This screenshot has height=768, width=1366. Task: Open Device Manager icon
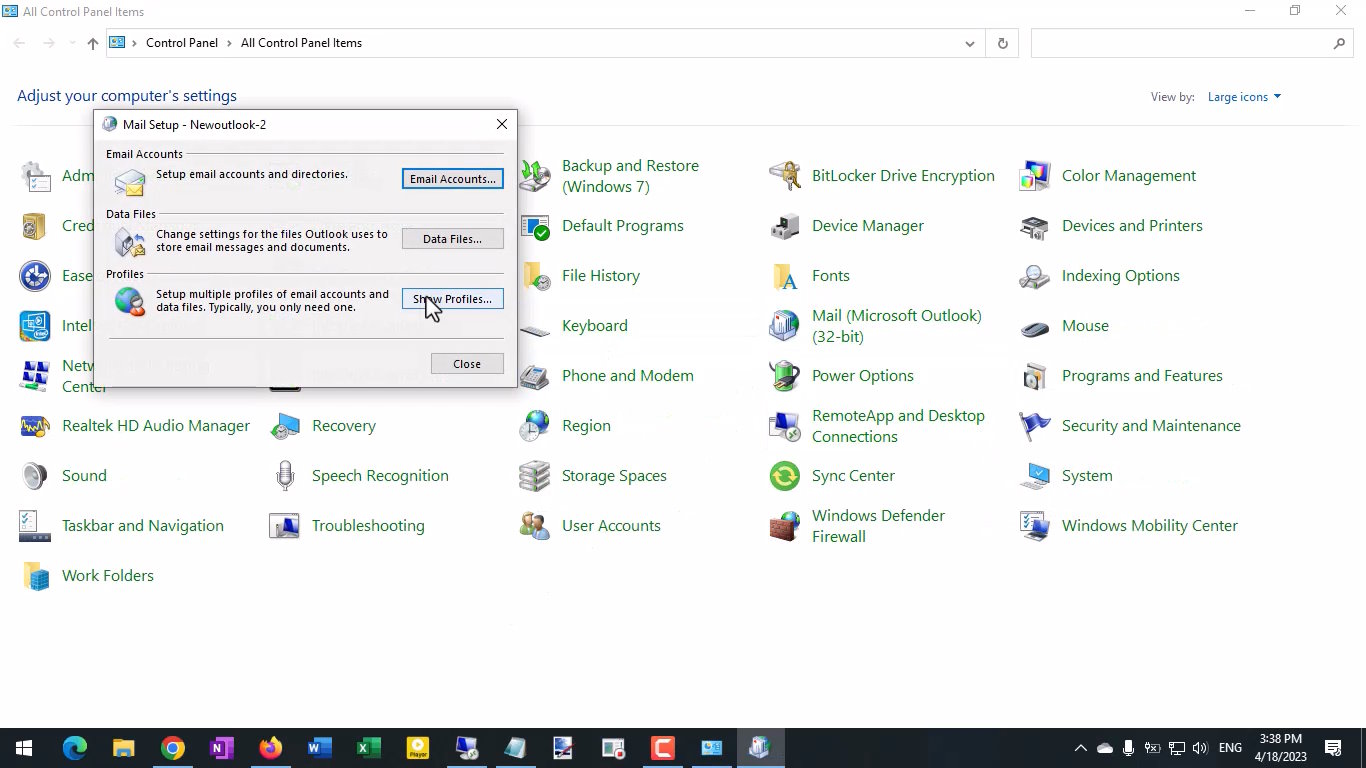[x=785, y=226]
